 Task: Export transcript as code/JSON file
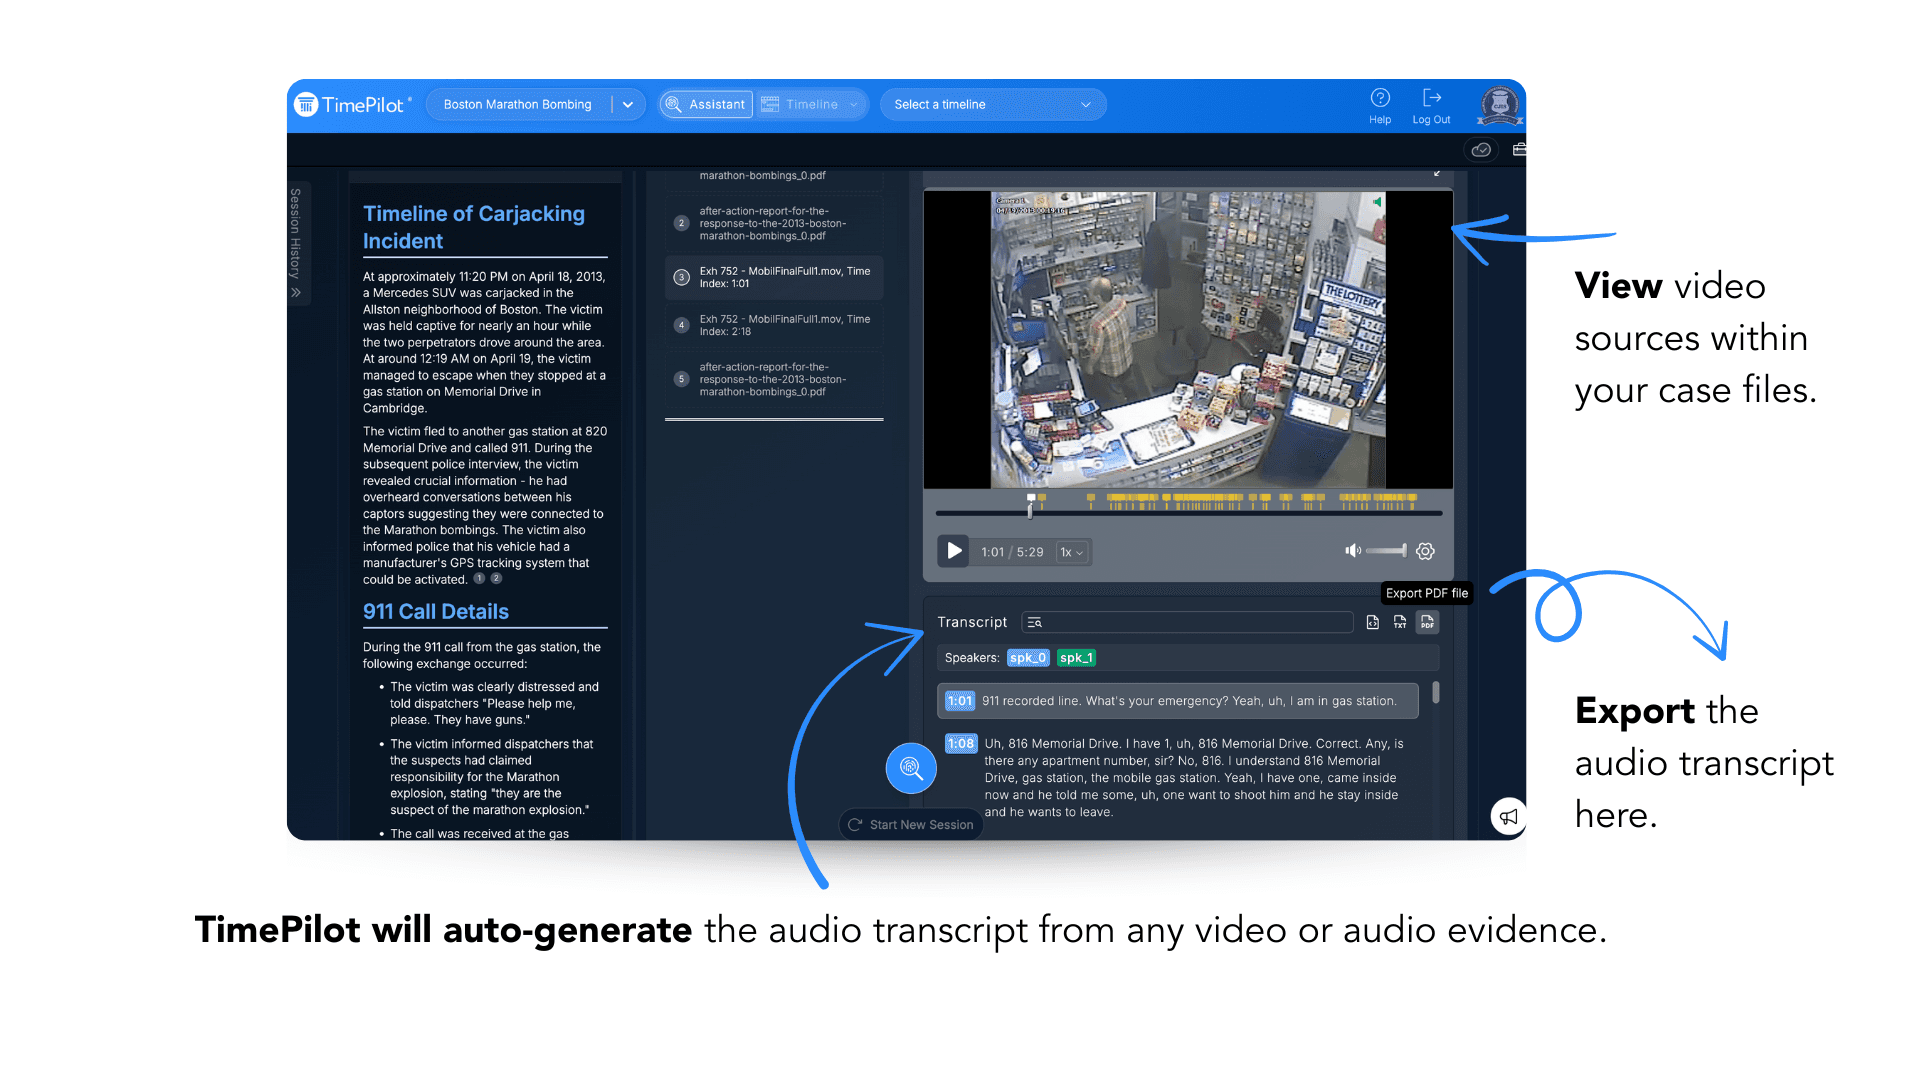point(1373,622)
